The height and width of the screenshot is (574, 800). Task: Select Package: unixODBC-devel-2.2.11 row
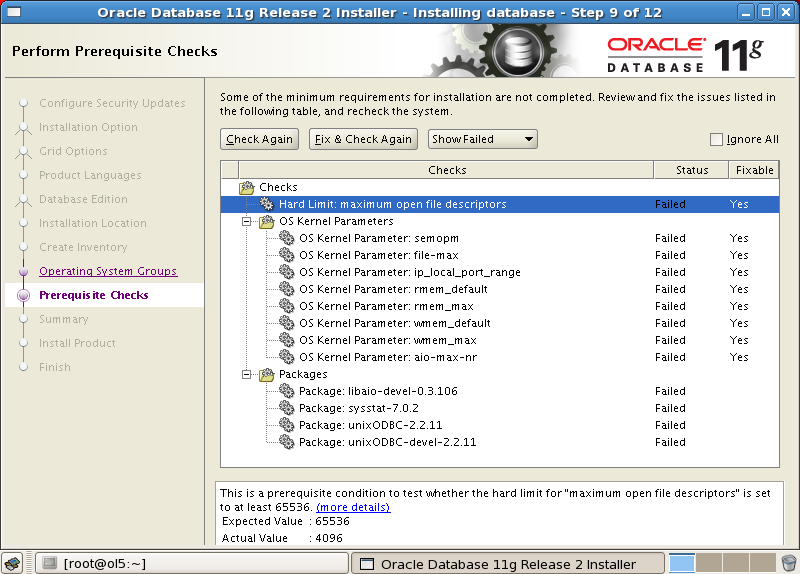[500, 442]
